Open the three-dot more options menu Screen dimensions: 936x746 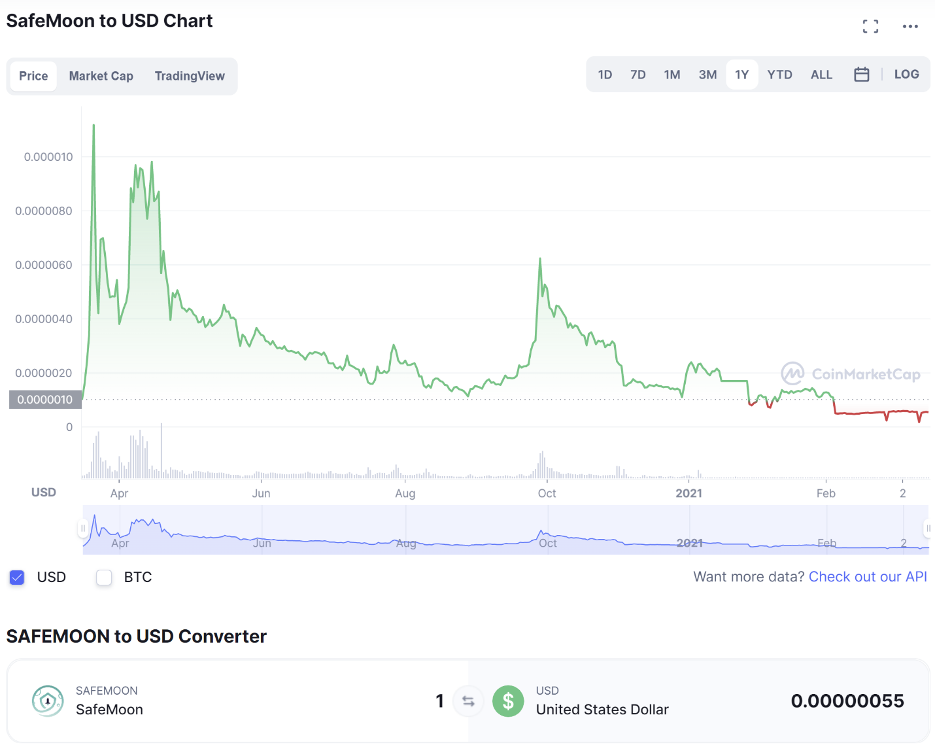910,26
